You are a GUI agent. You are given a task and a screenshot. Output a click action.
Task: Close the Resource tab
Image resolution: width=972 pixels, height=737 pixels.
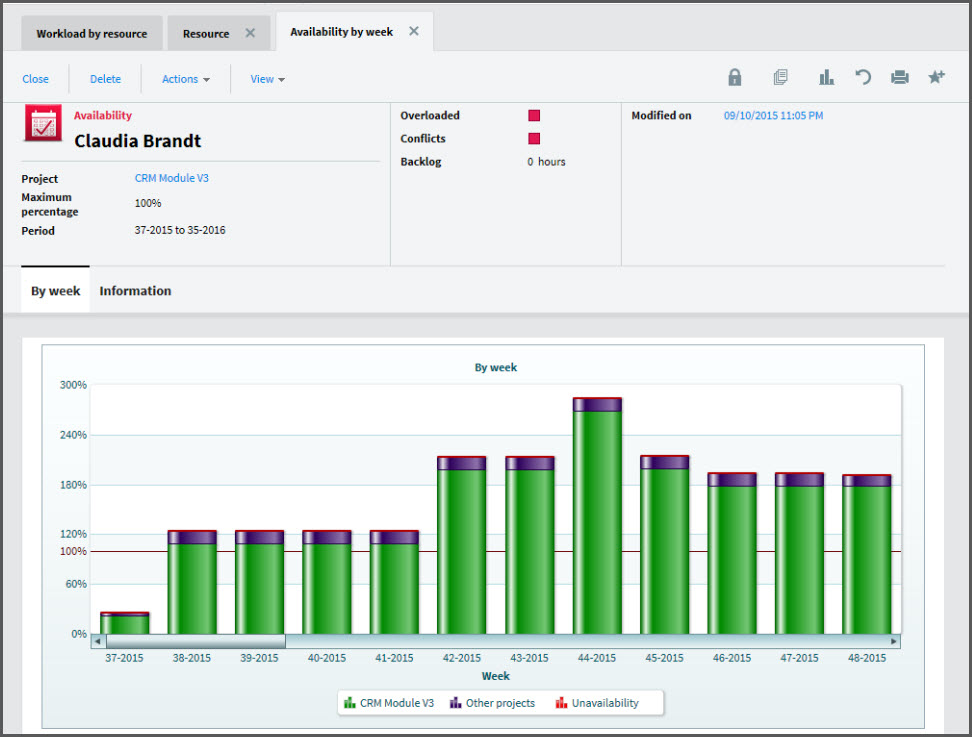tap(250, 33)
